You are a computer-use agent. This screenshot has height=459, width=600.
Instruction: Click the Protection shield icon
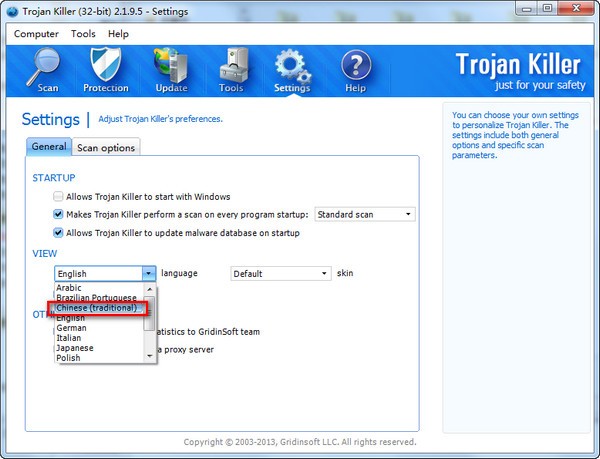point(106,70)
